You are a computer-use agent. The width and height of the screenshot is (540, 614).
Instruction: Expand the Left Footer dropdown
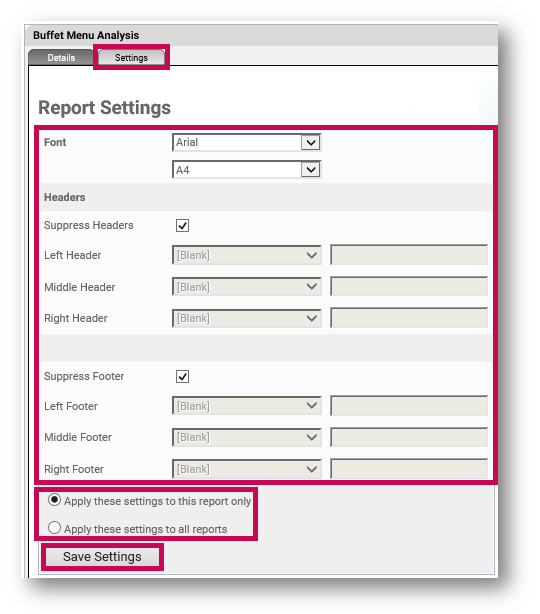[x=247, y=406]
